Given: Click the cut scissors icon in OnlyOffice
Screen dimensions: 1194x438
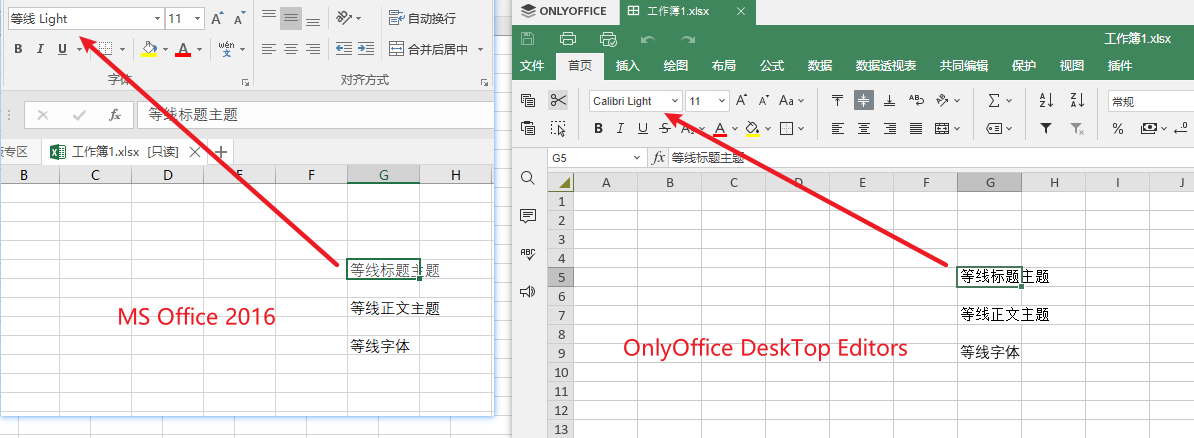Looking at the screenshot, I should [558, 101].
